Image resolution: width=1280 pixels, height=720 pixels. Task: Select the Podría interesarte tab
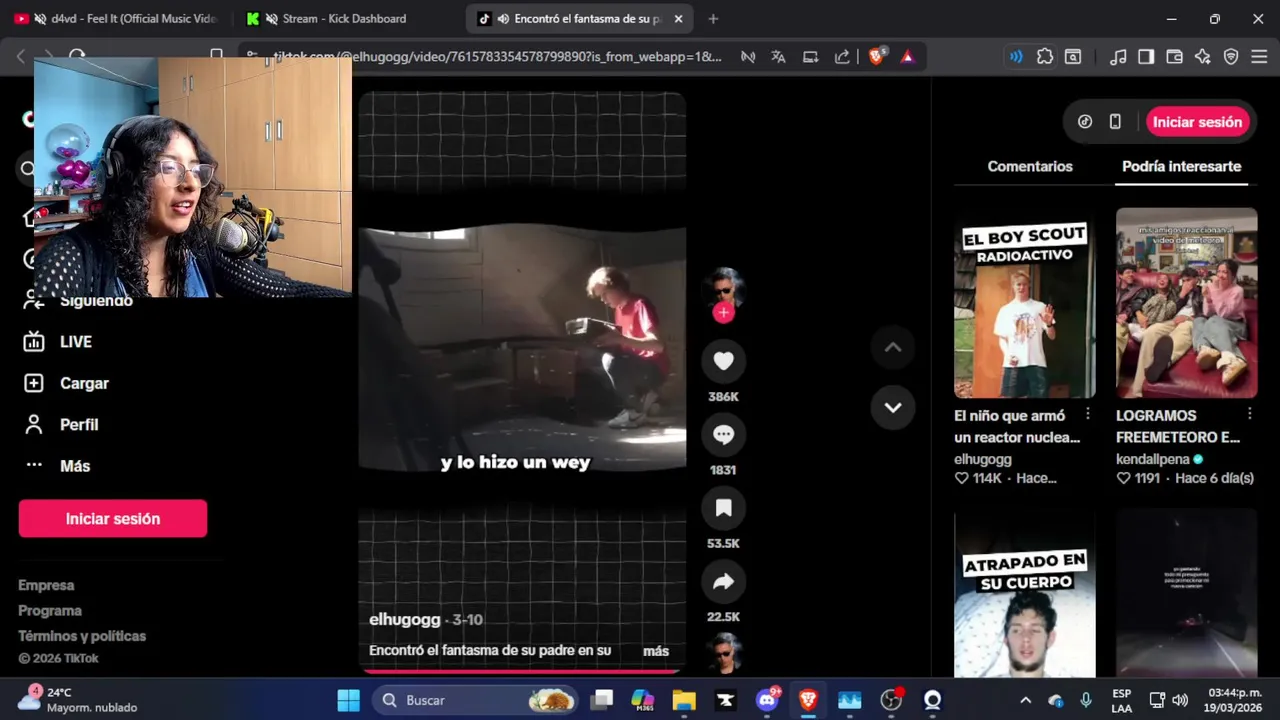tap(1181, 166)
